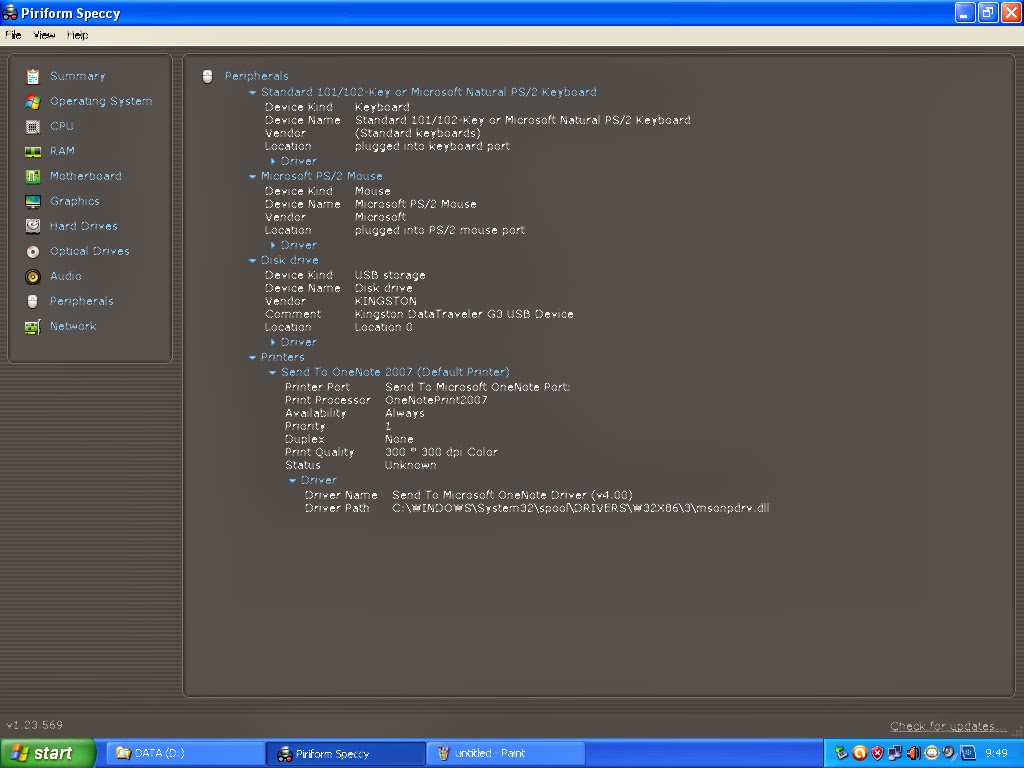Open the View menu

click(x=44, y=35)
